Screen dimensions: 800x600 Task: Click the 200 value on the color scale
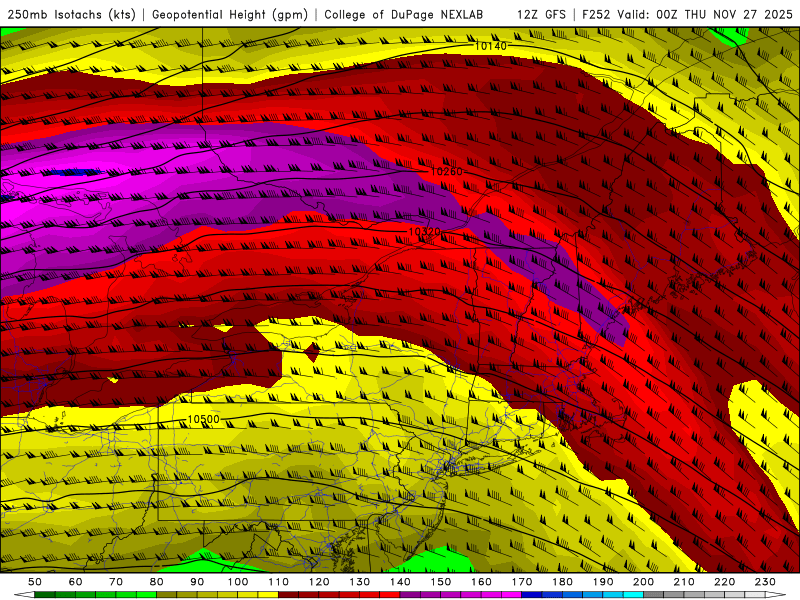tap(644, 582)
